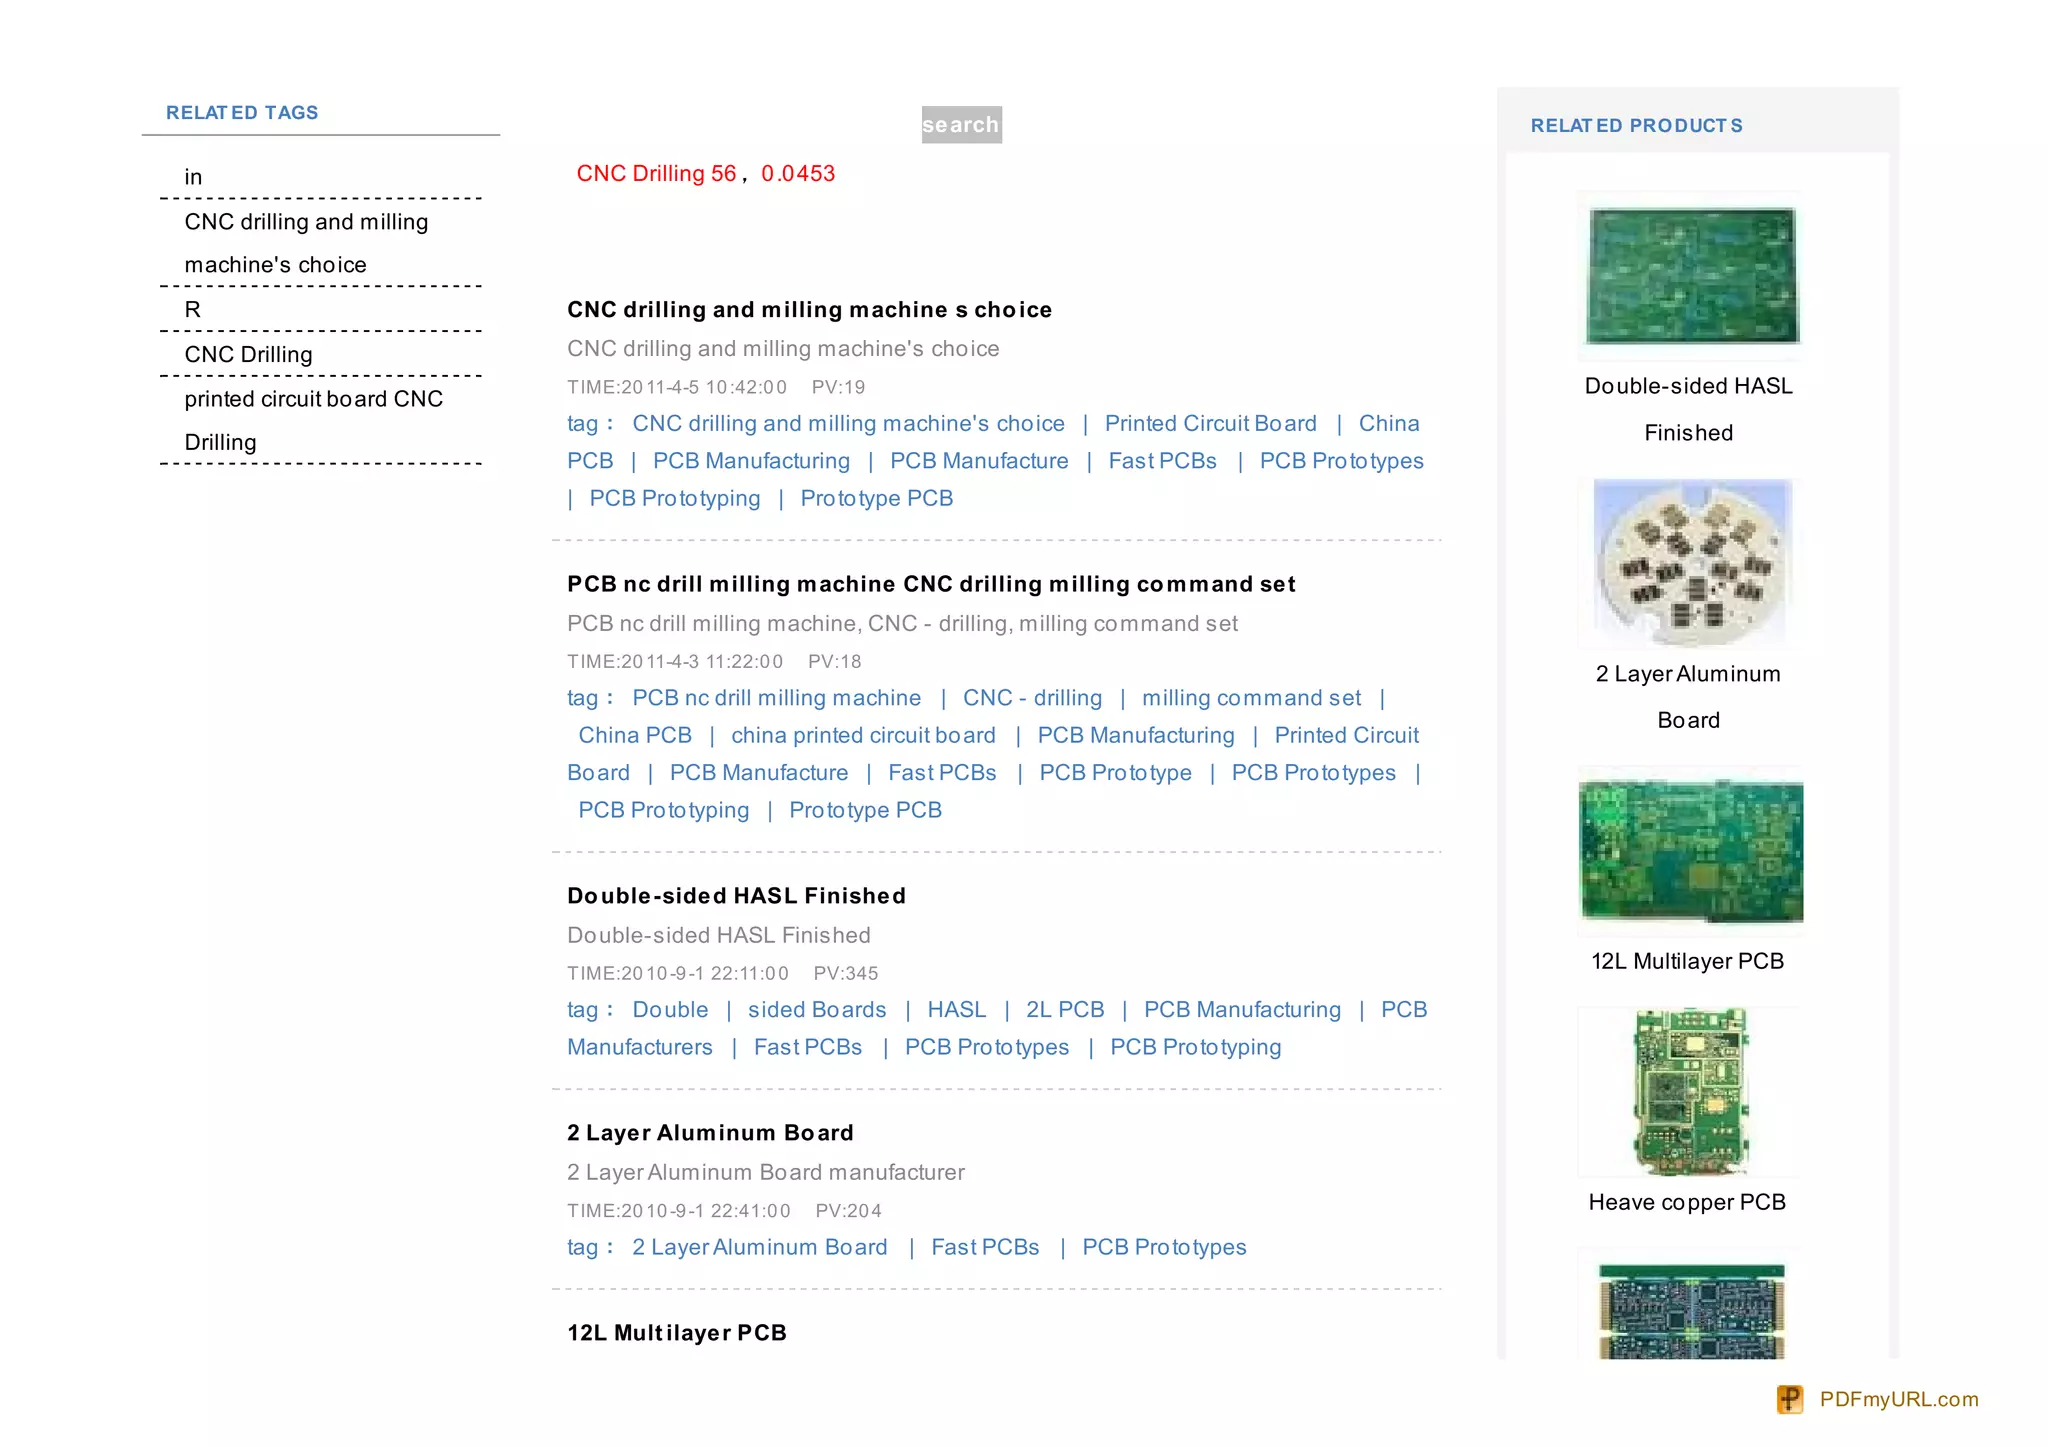2048x1447 pixels.
Task: Open the PDFmyURL.com link
Action: (x=1898, y=1399)
